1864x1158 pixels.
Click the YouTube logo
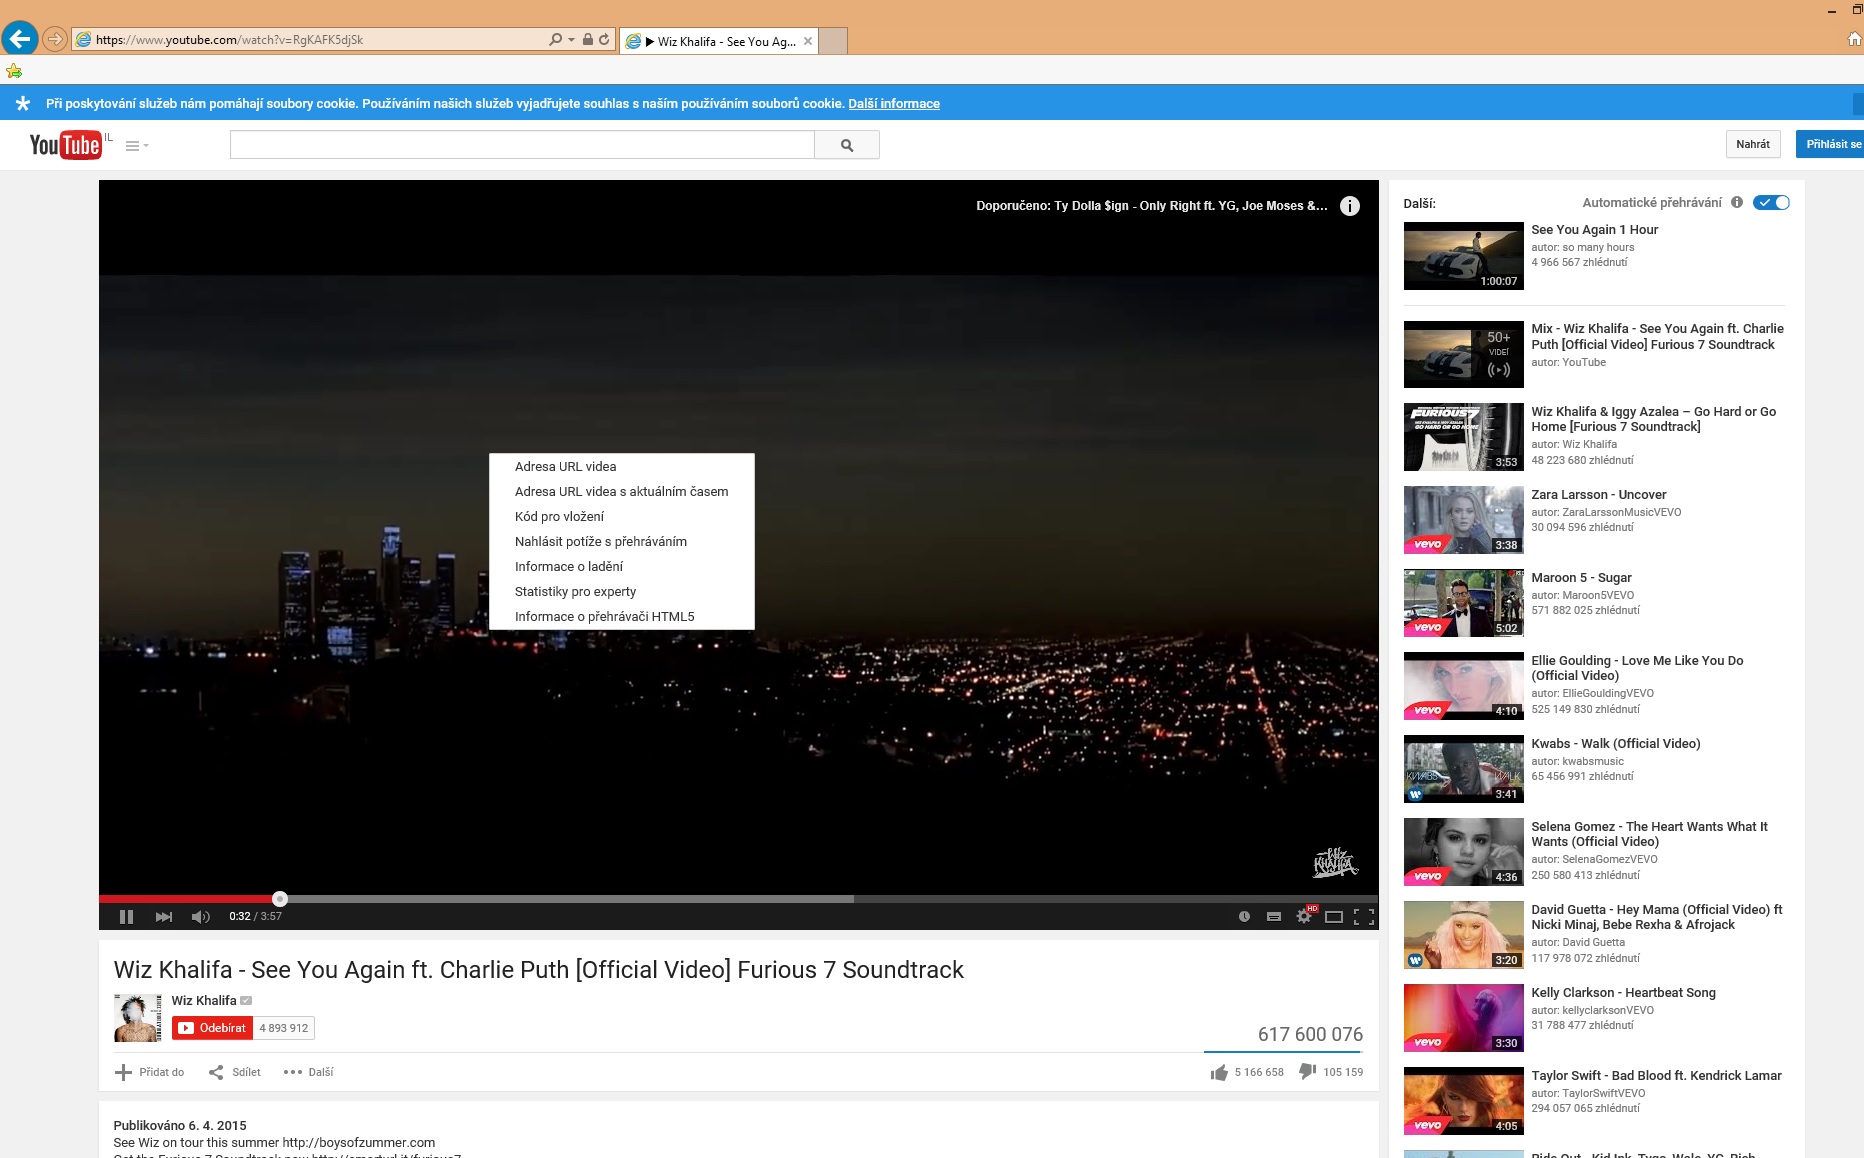pos(66,145)
